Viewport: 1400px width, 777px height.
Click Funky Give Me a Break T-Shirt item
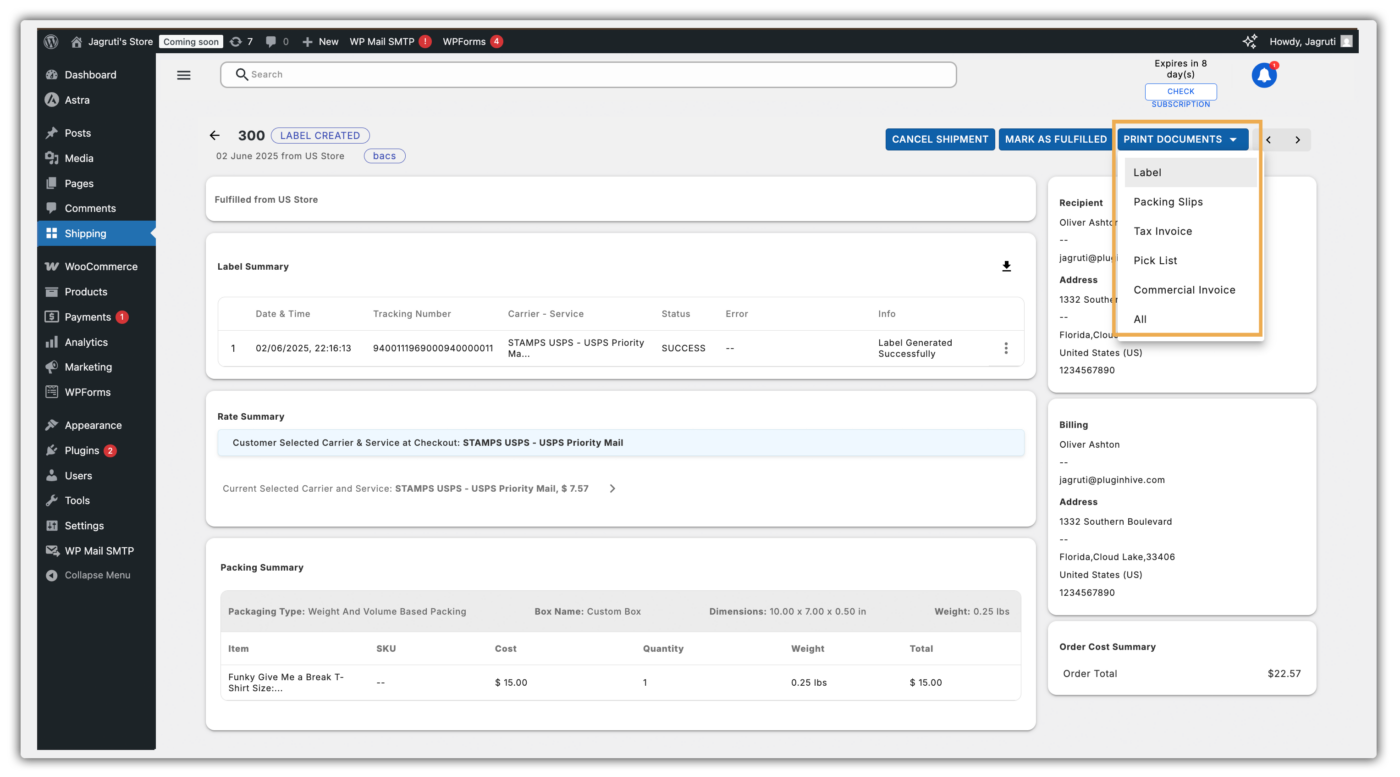click(286, 682)
